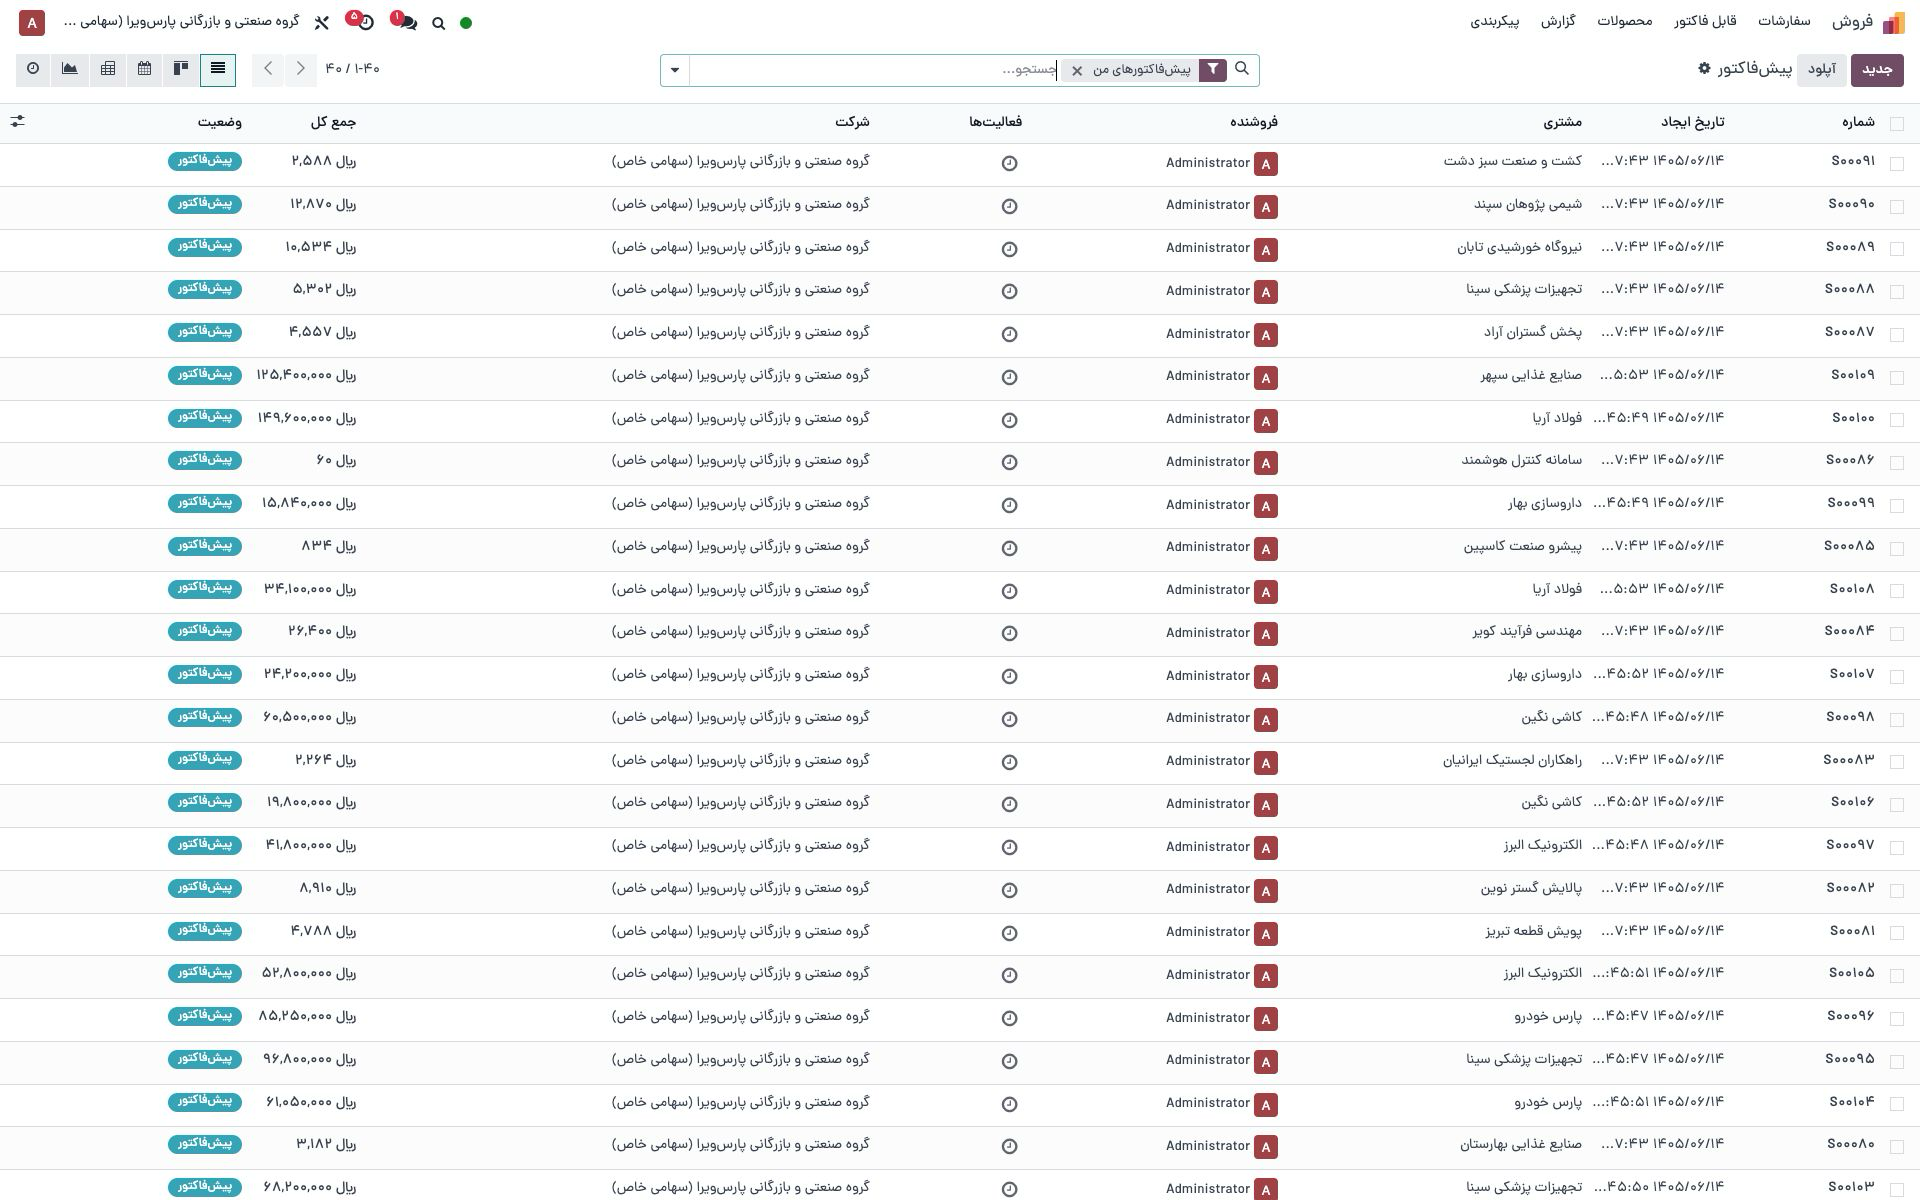Click the magnifier icon in the top bar
Viewport: 1920px width, 1200px height.
pos(438,23)
